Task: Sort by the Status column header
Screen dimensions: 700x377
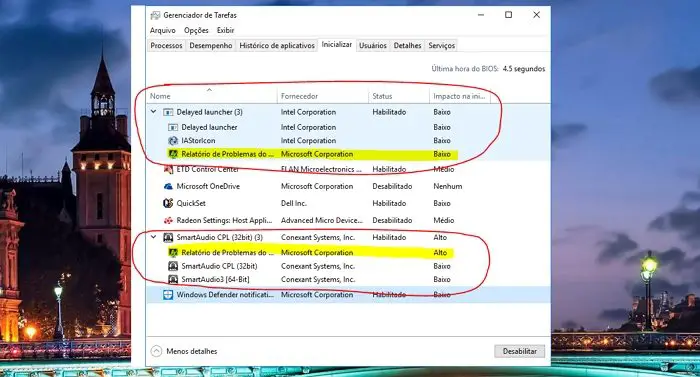Action: tap(383, 96)
